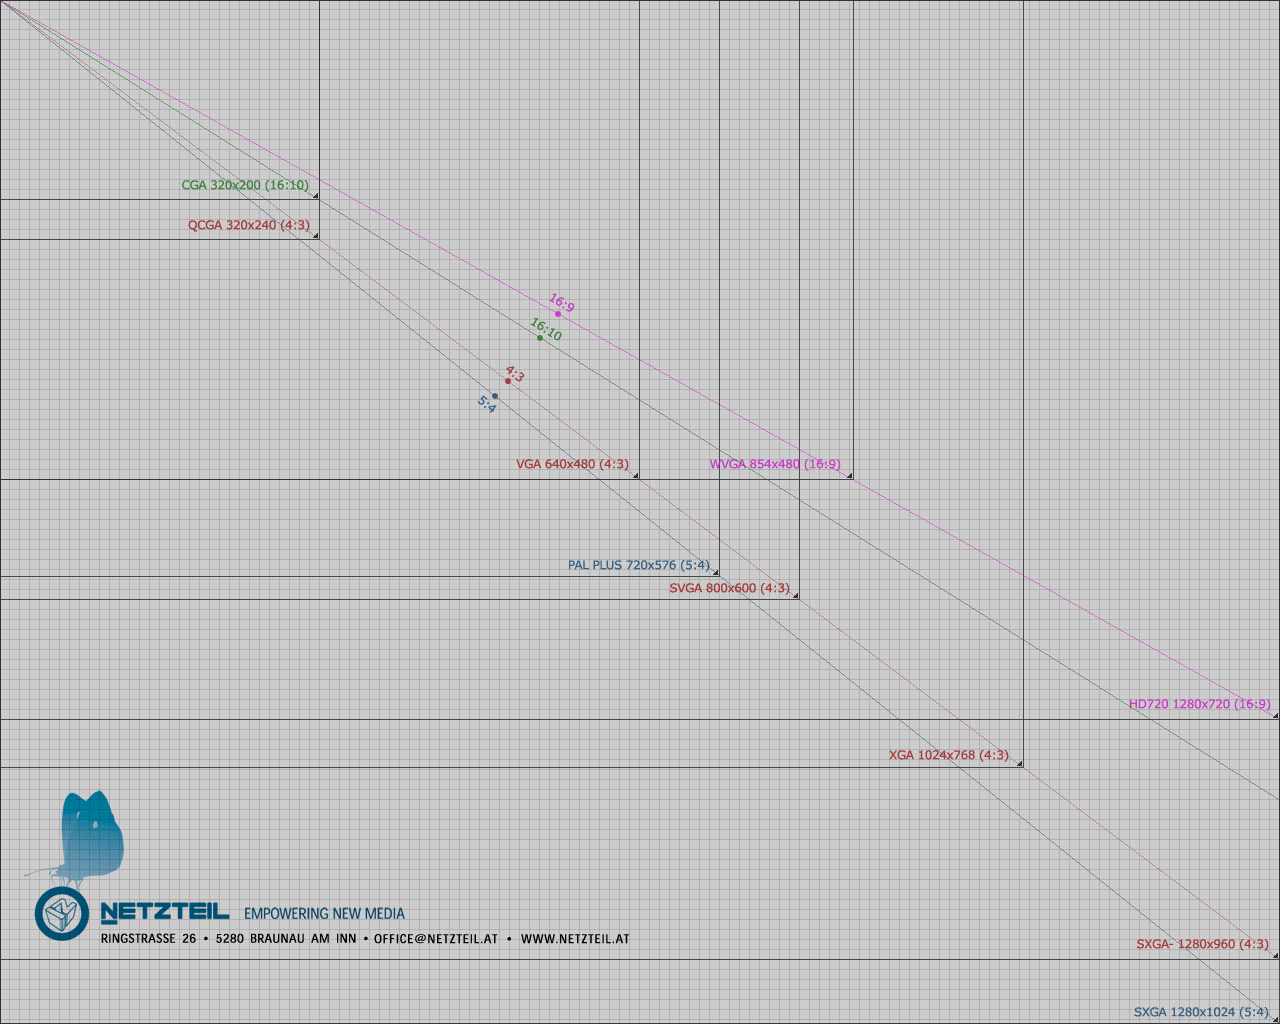This screenshot has height=1024, width=1280.
Task: Click the magenta 16:9 ratio dot
Action: [558, 314]
